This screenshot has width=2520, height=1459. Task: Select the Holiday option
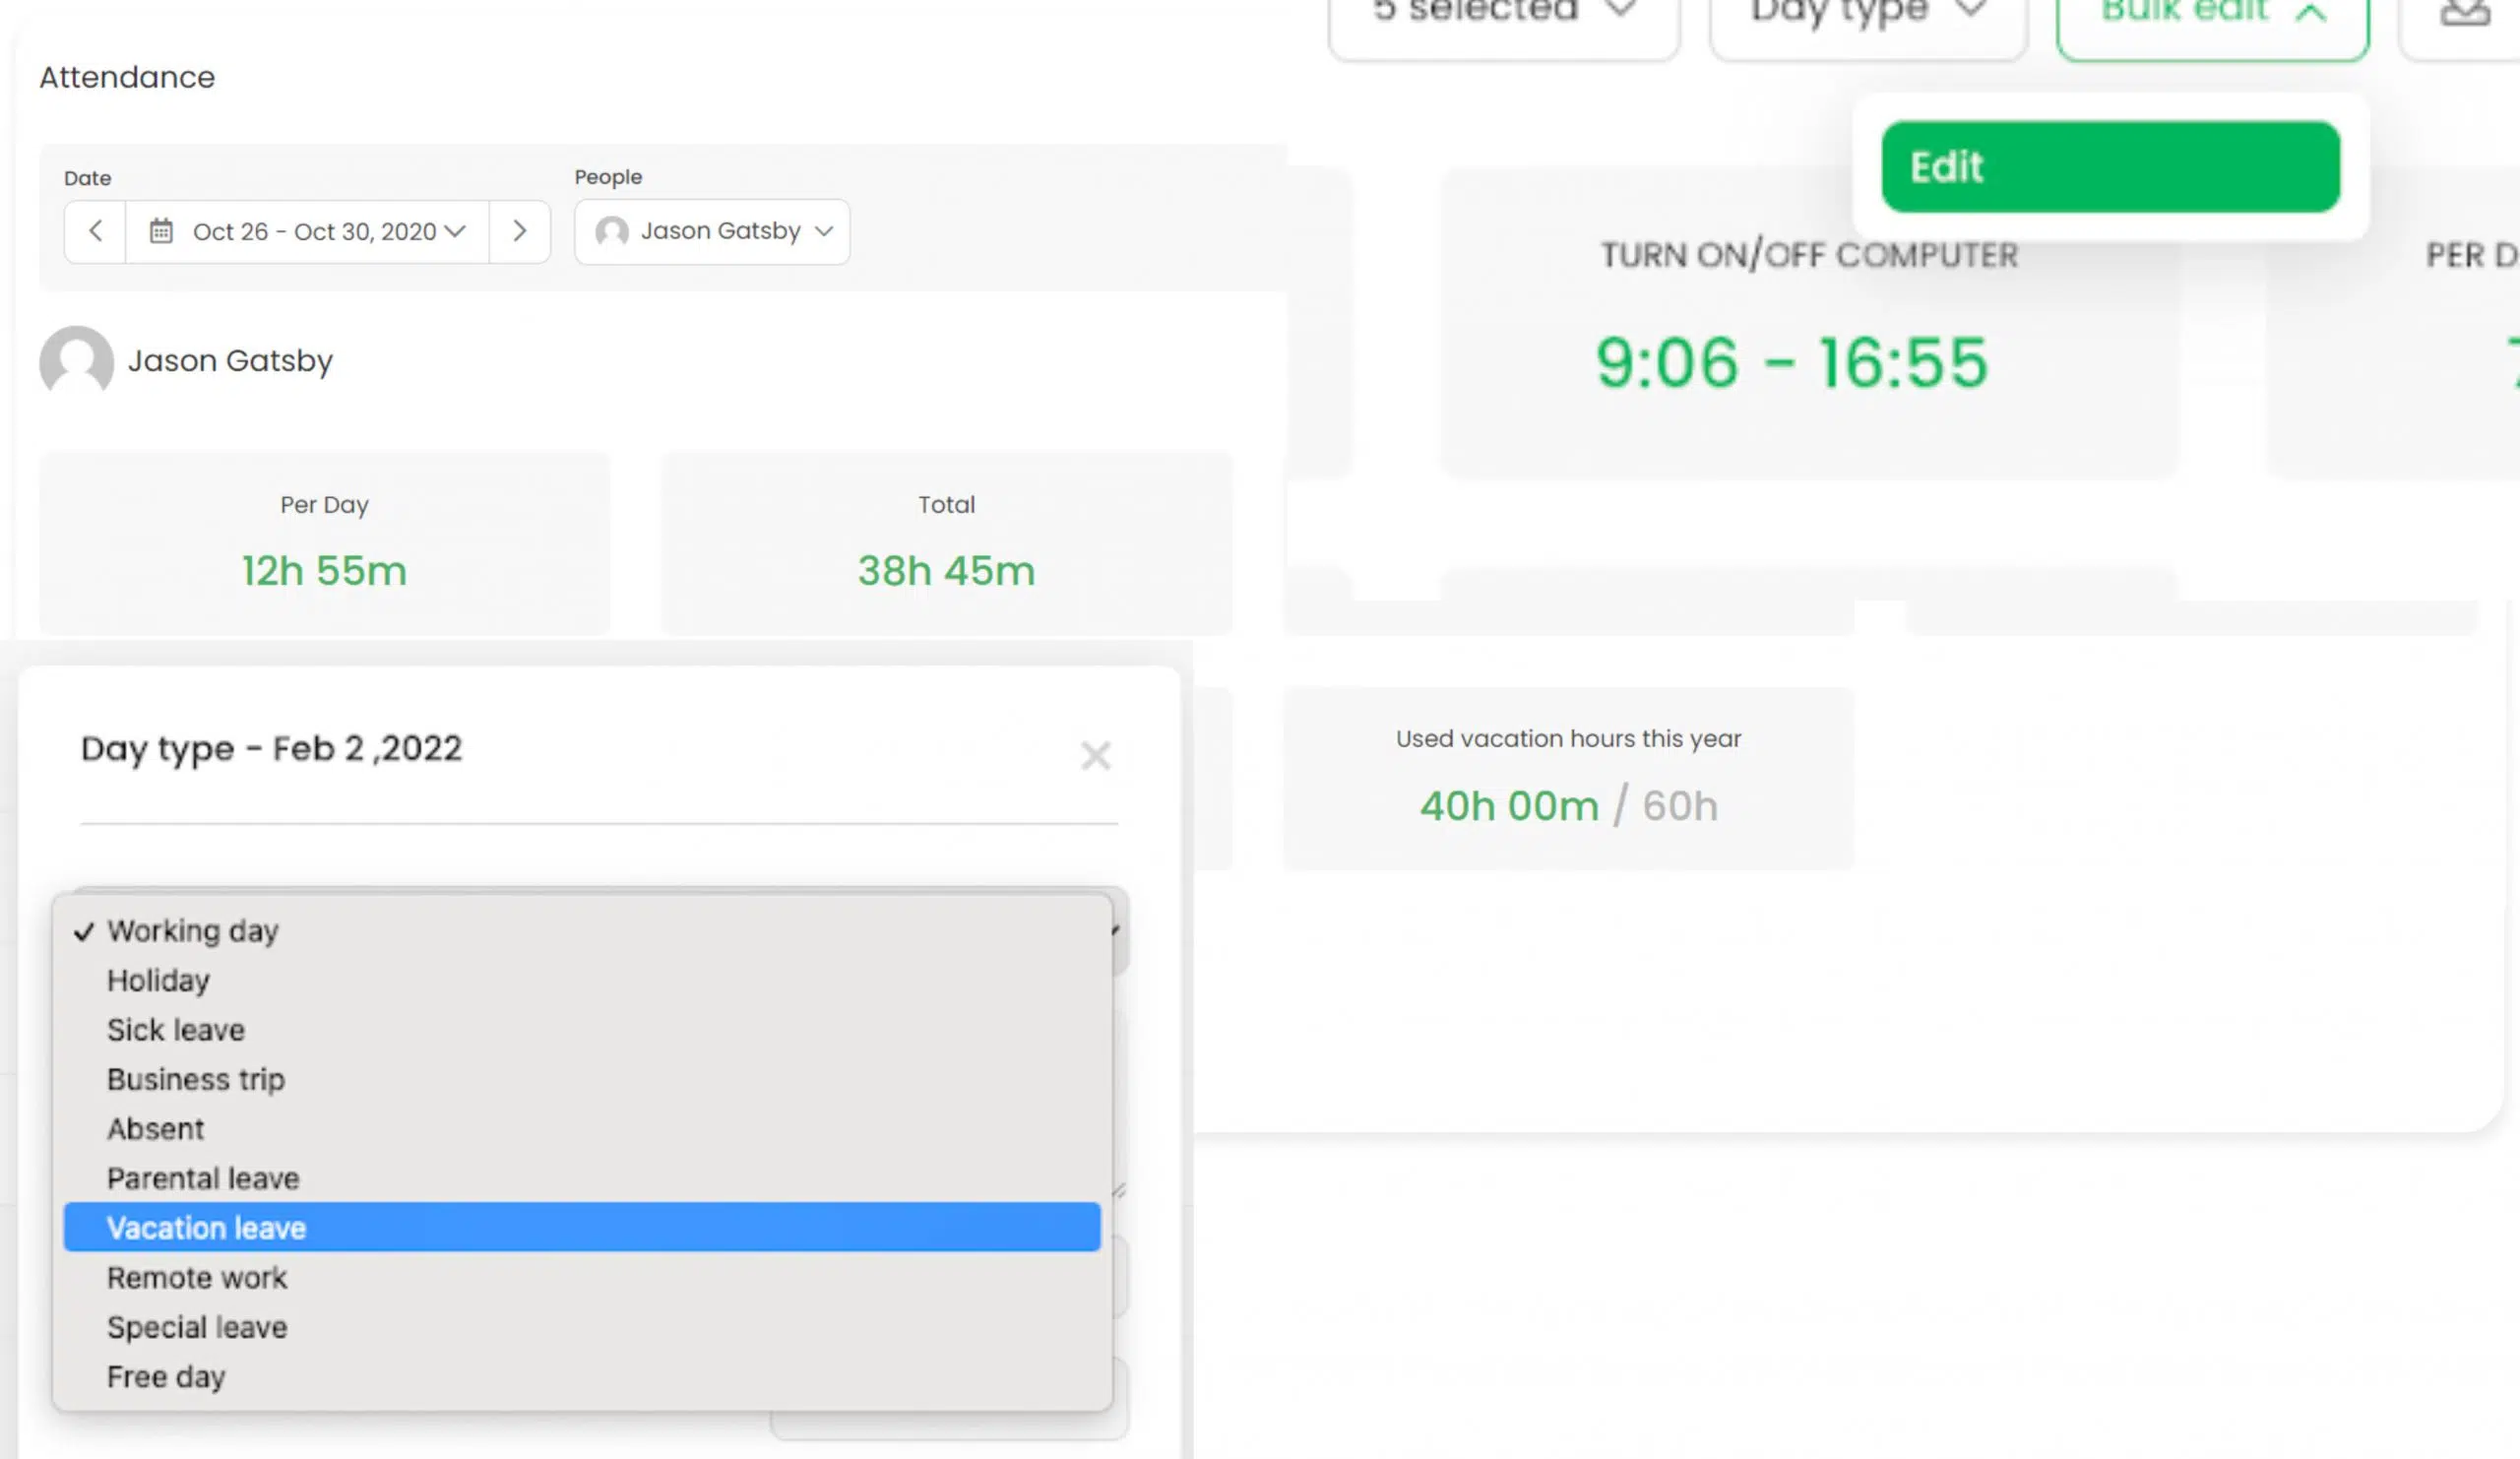pyautogui.click(x=158, y=980)
